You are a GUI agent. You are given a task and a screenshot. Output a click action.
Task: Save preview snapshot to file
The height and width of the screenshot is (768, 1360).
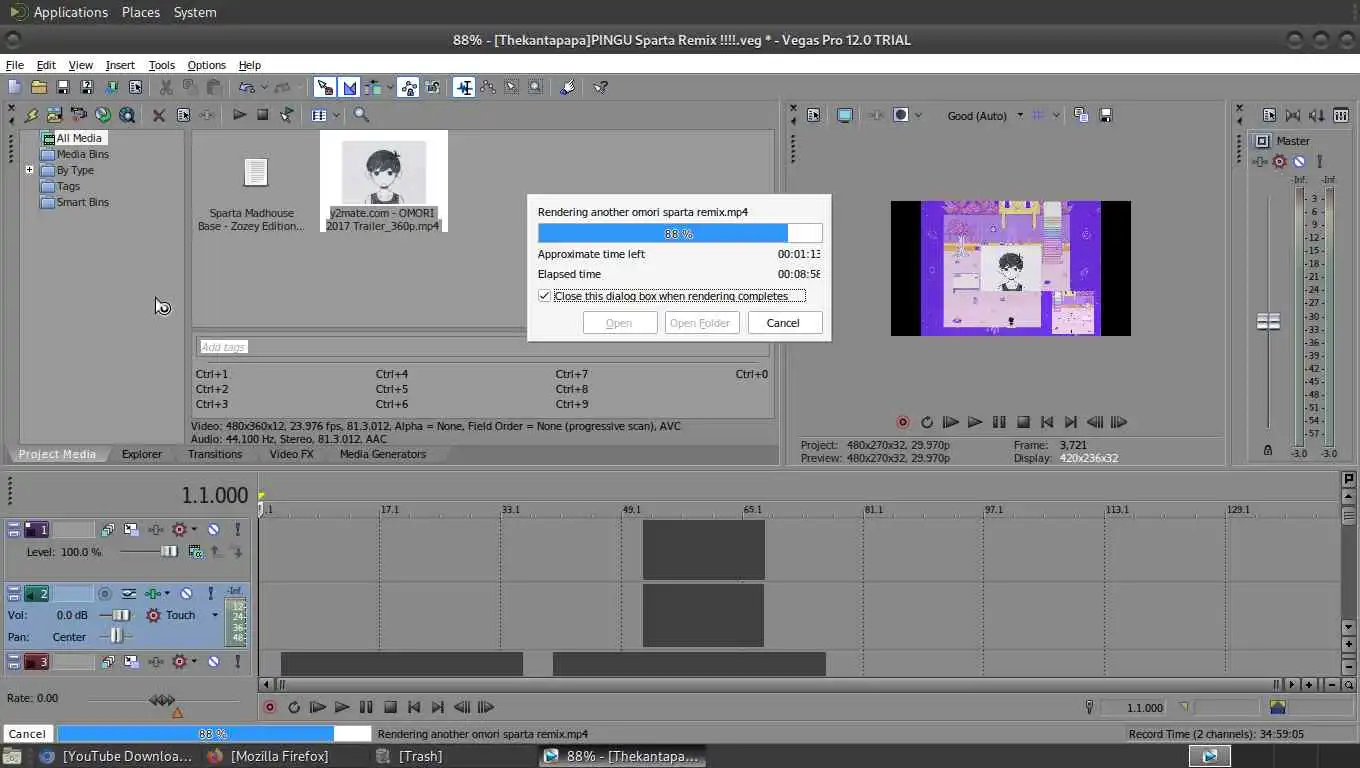coord(1106,115)
